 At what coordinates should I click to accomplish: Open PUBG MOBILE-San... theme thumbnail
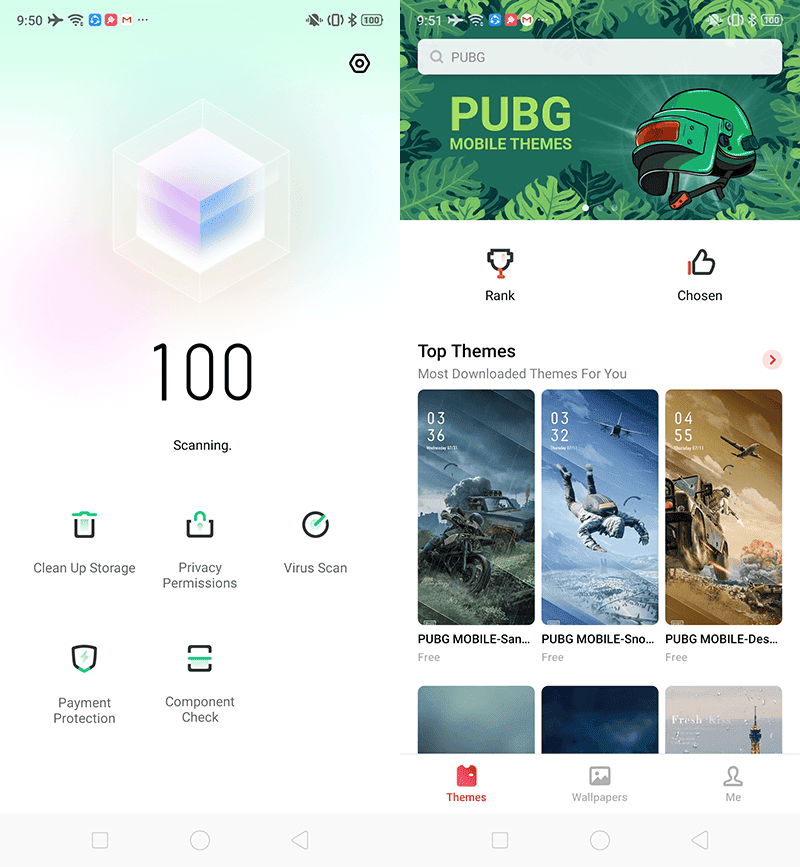point(476,507)
